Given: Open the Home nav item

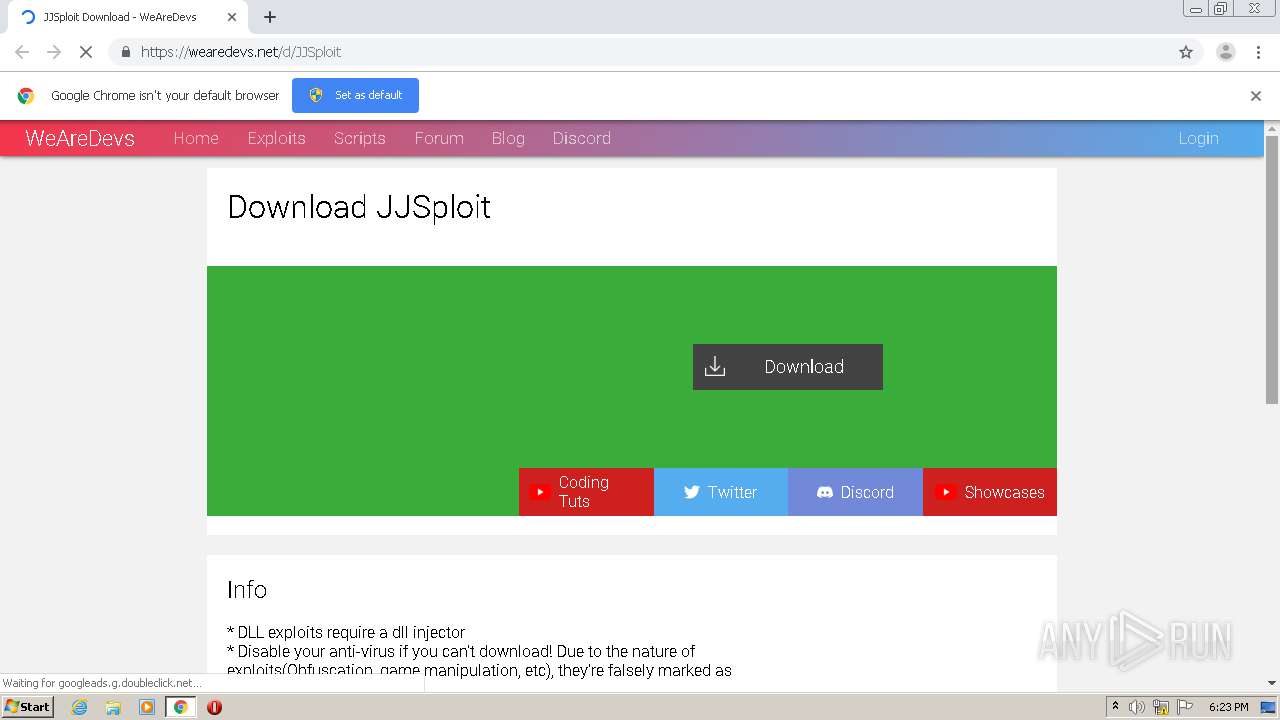Looking at the screenshot, I should (x=196, y=138).
